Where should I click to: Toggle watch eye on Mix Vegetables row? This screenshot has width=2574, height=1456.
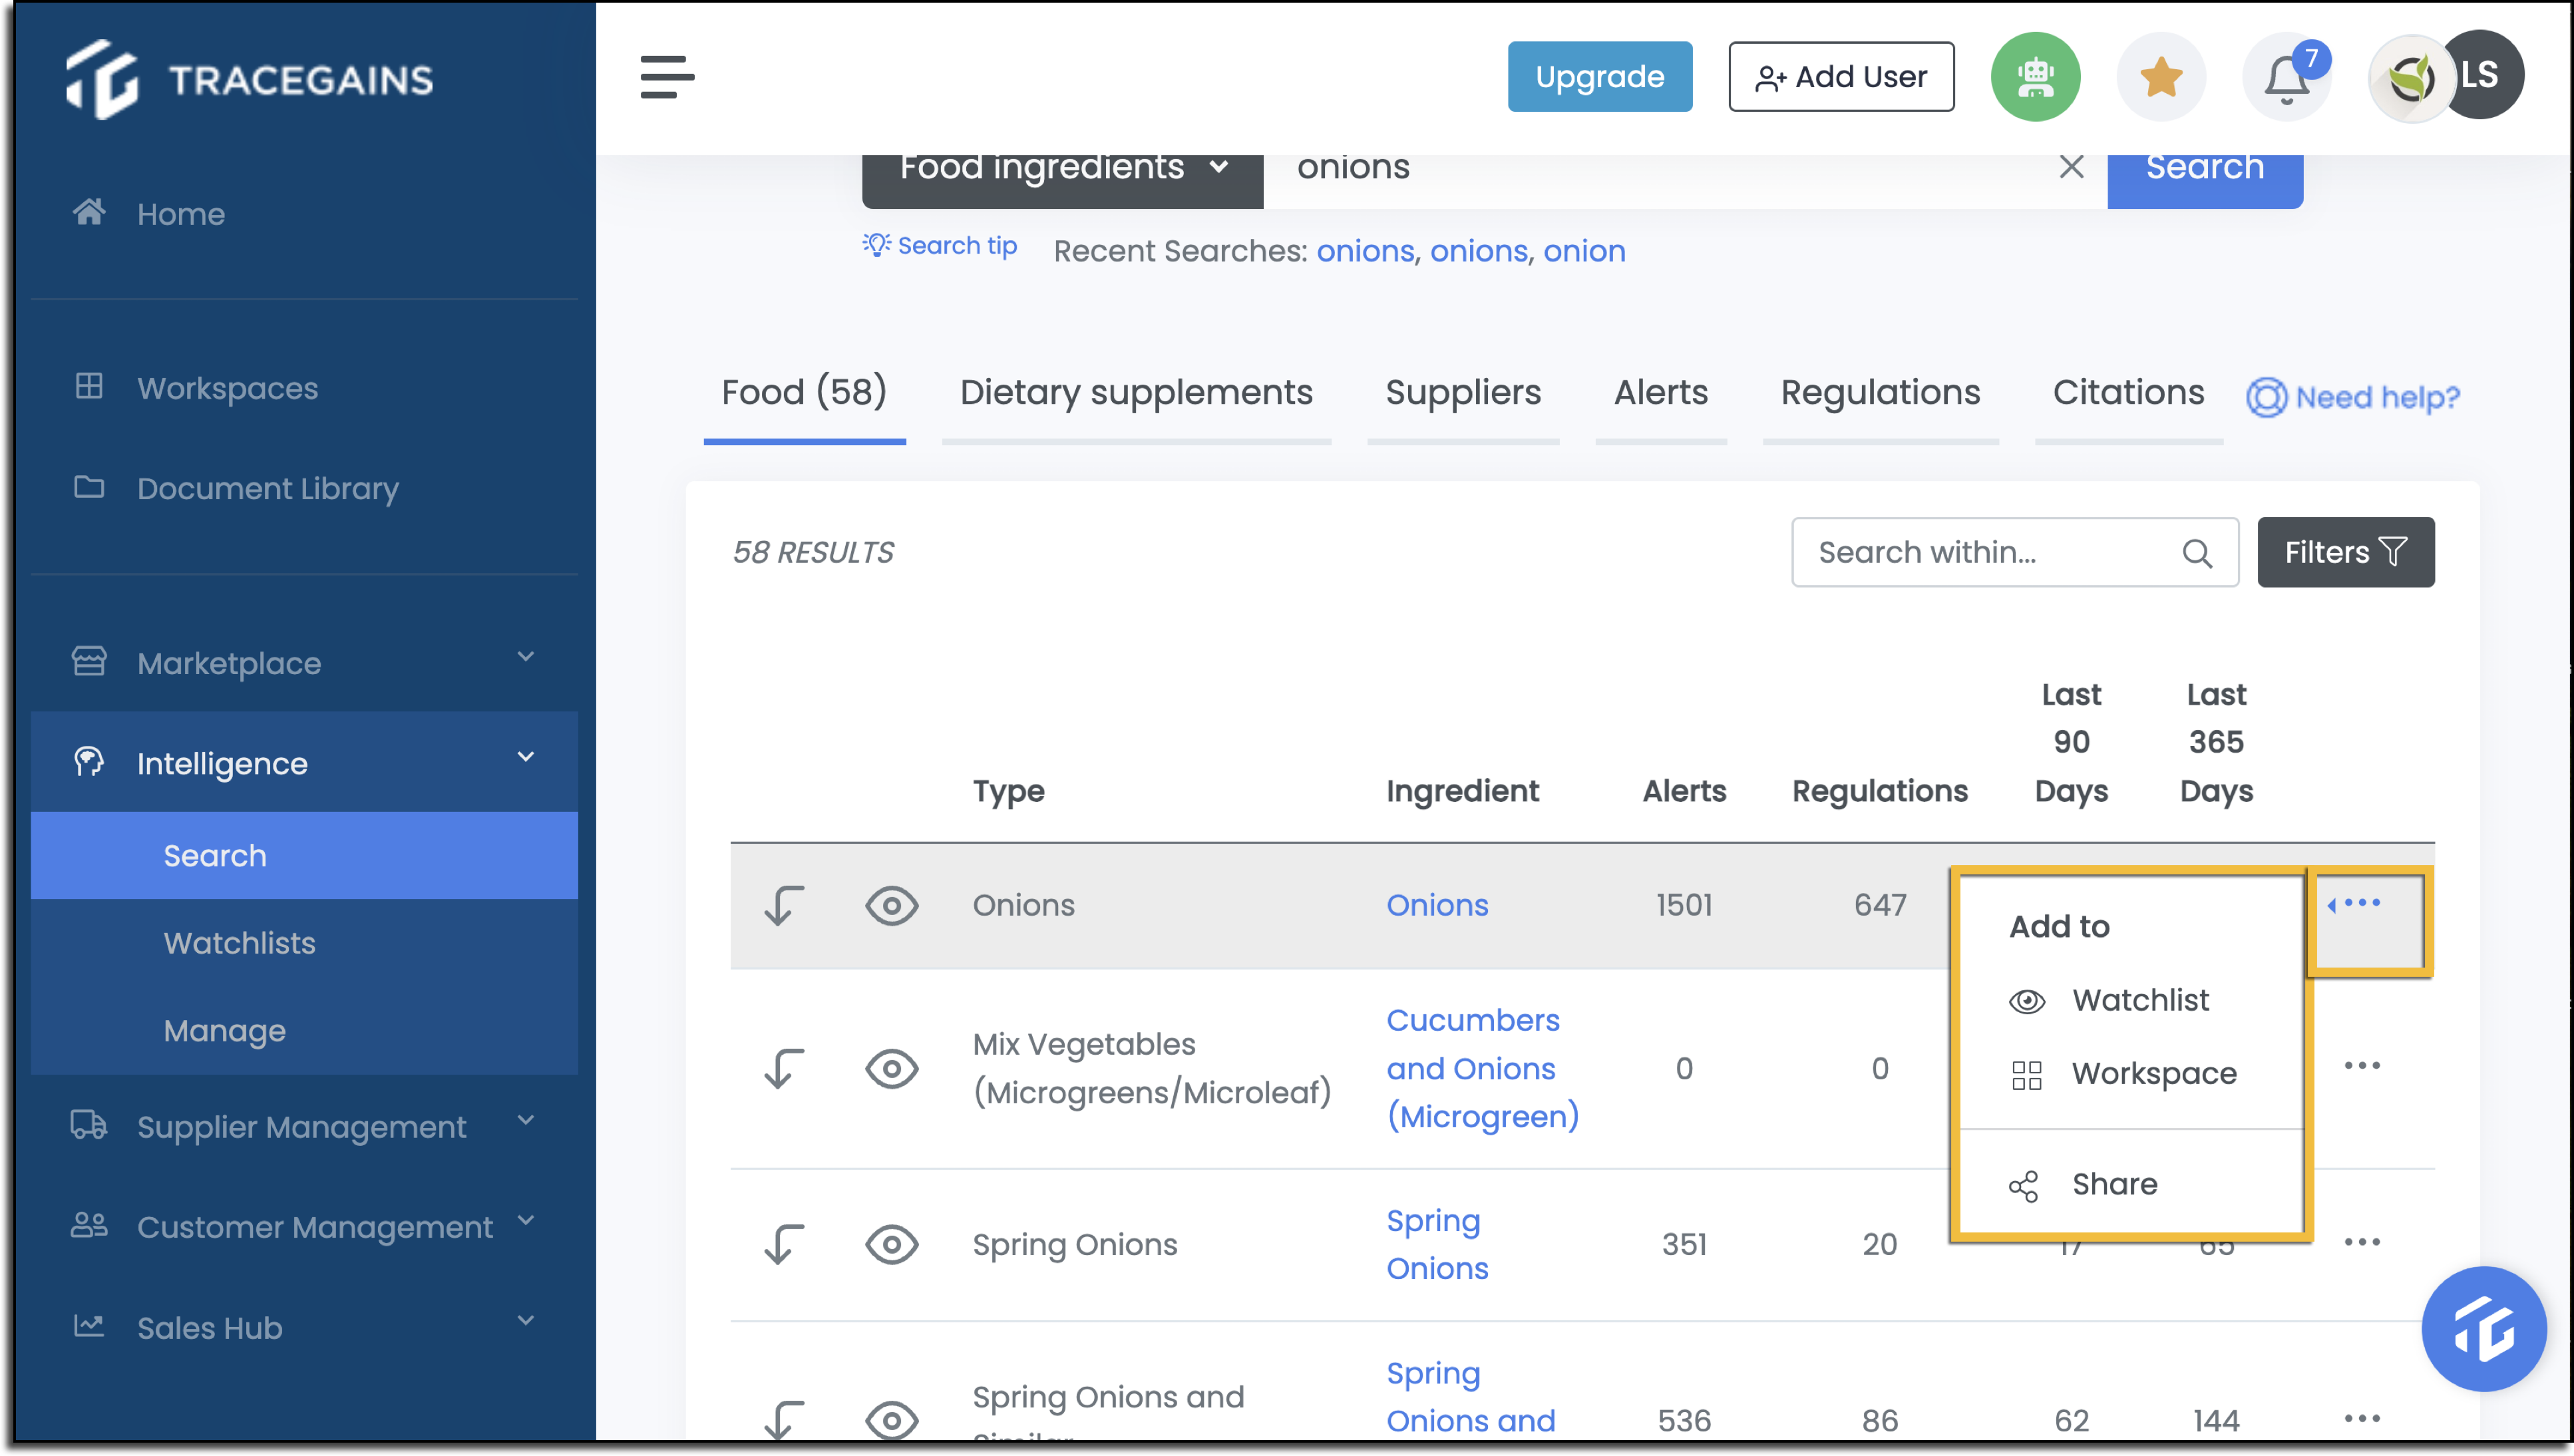[893, 1068]
